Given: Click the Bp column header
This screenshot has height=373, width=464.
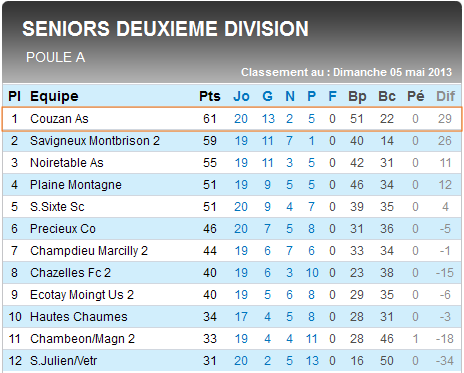Looking at the screenshot, I should pyautogui.click(x=357, y=97).
